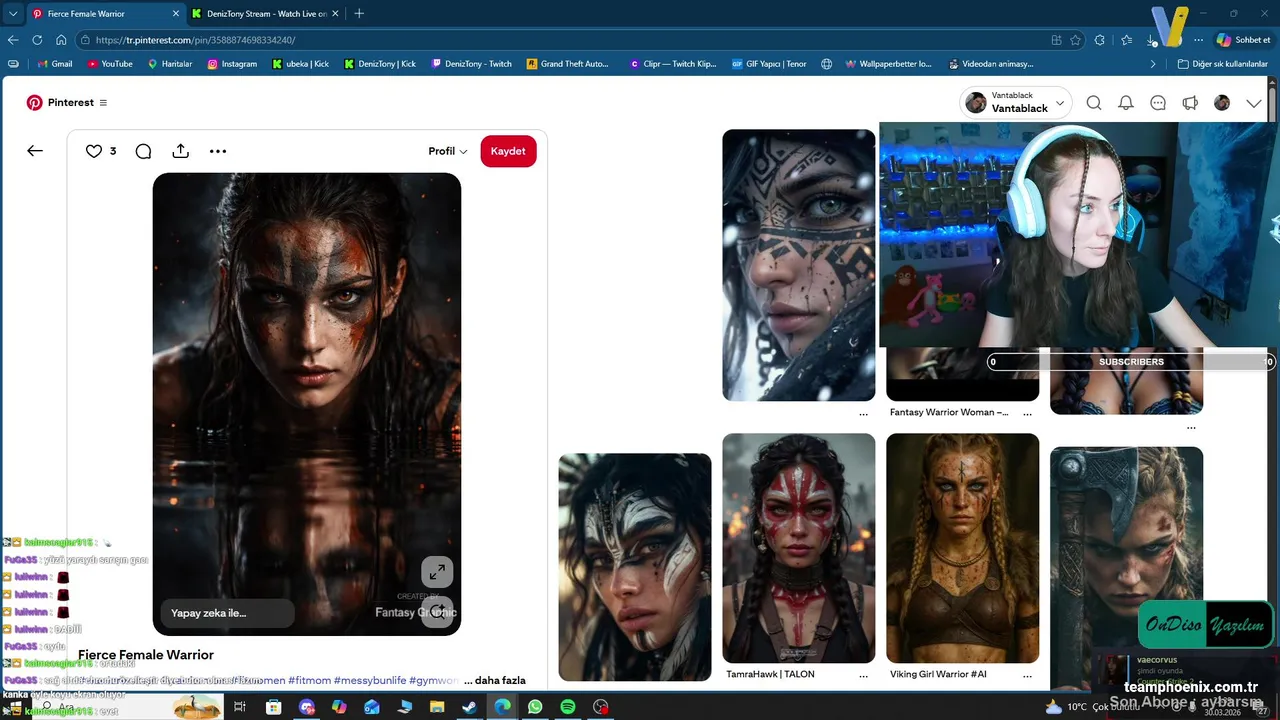Click the #messybunlife hashtag link

pos(370,680)
